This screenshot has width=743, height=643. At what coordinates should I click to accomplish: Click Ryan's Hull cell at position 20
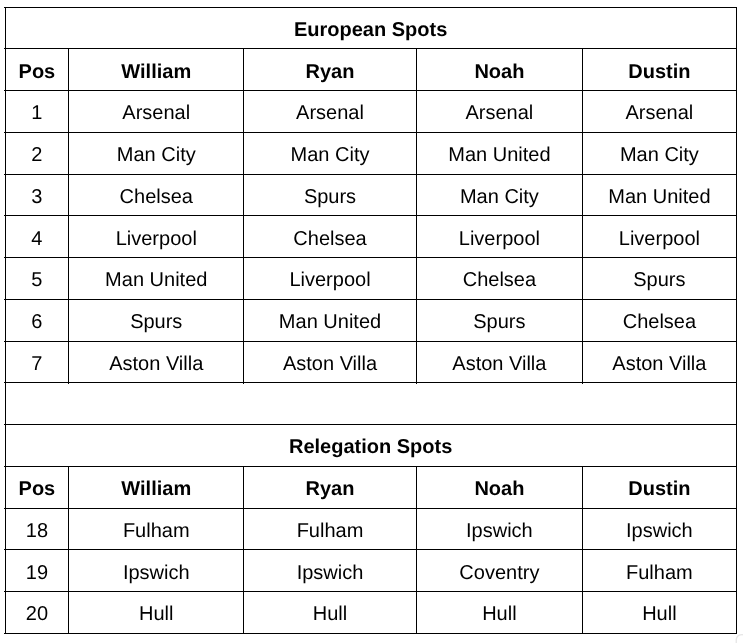330,613
